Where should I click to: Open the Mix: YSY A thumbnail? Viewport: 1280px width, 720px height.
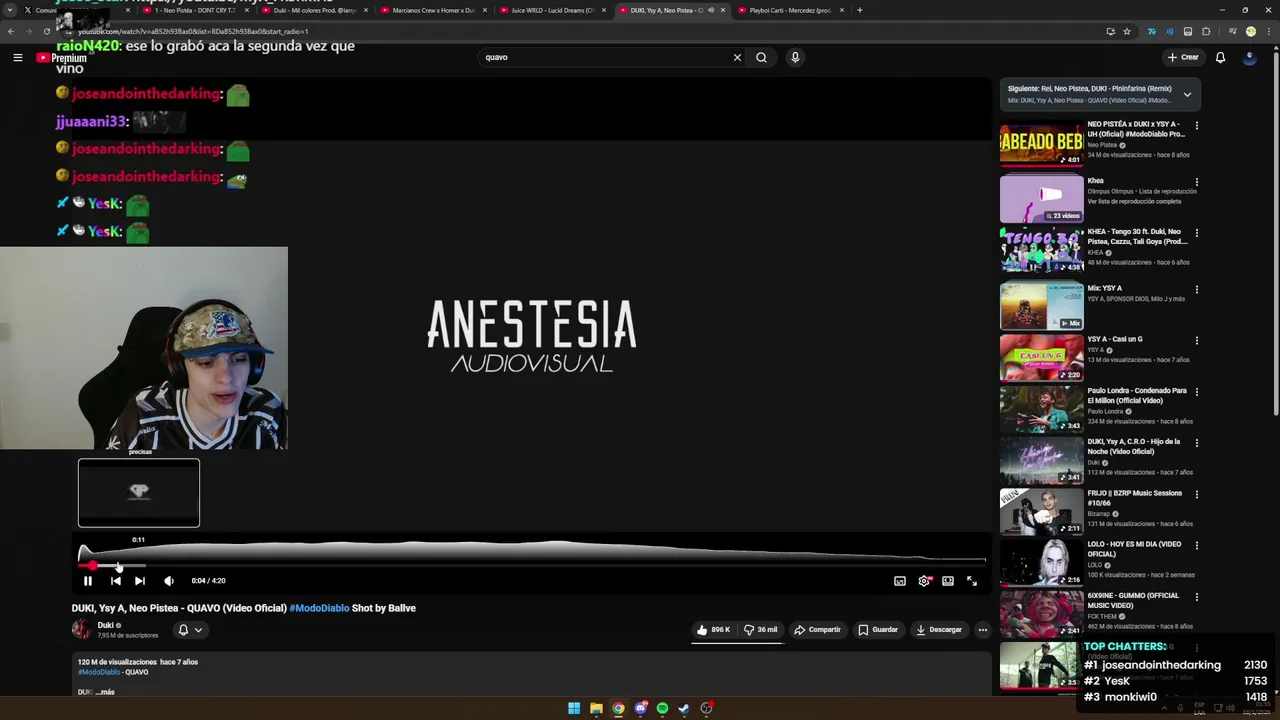(1041, 306)
